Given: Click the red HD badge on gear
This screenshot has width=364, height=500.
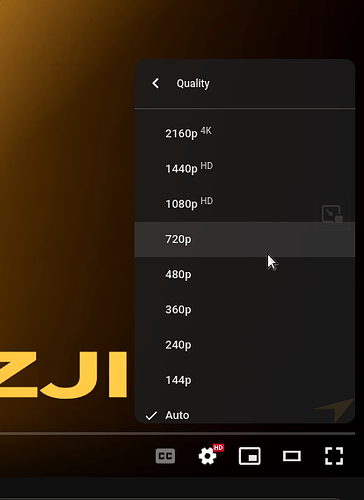Looking at the screenshot, I should point(218,448).
